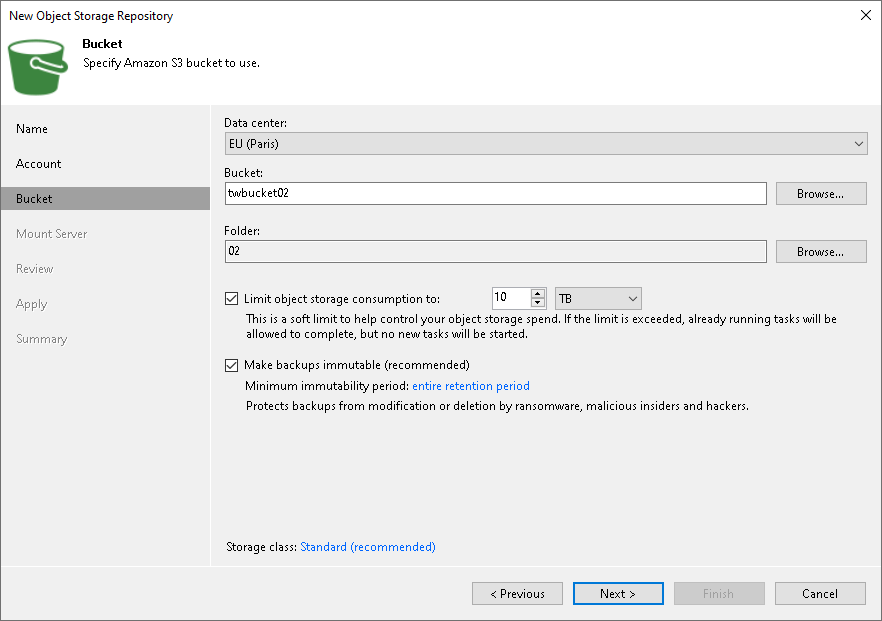Decrease storage limit with down arrow
Viewport: 882px width, 621px height.
point(538,303)
